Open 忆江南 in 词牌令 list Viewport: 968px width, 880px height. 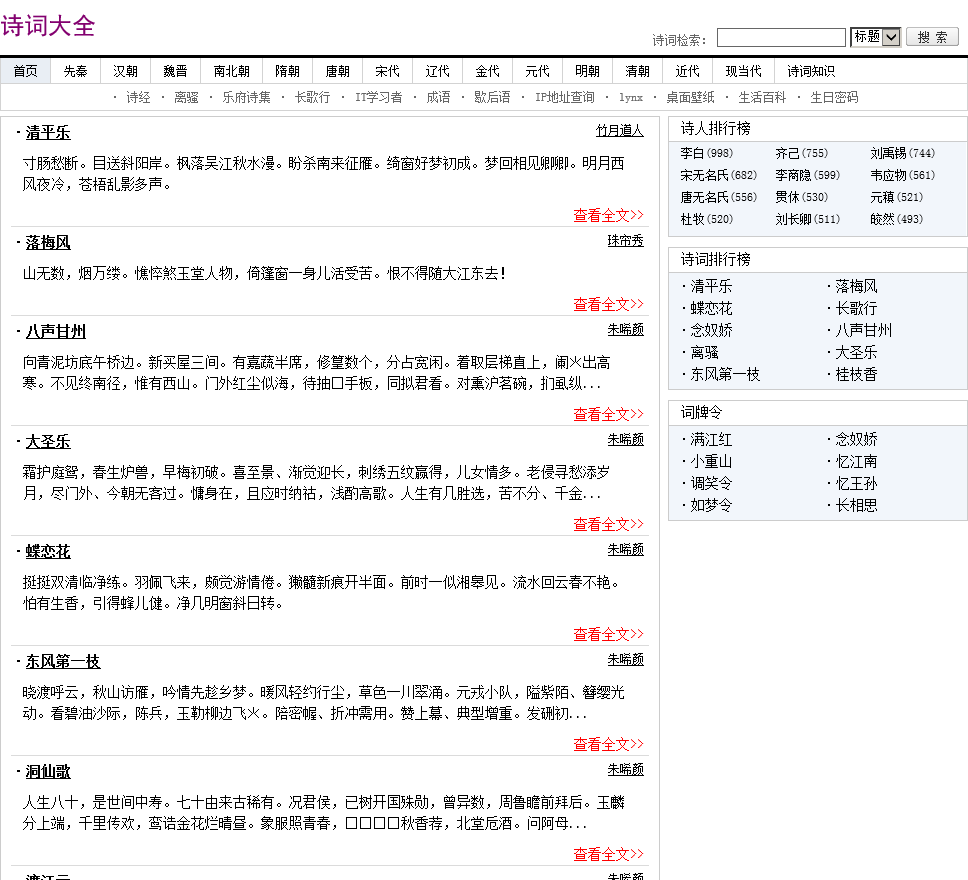pos(856,461)
